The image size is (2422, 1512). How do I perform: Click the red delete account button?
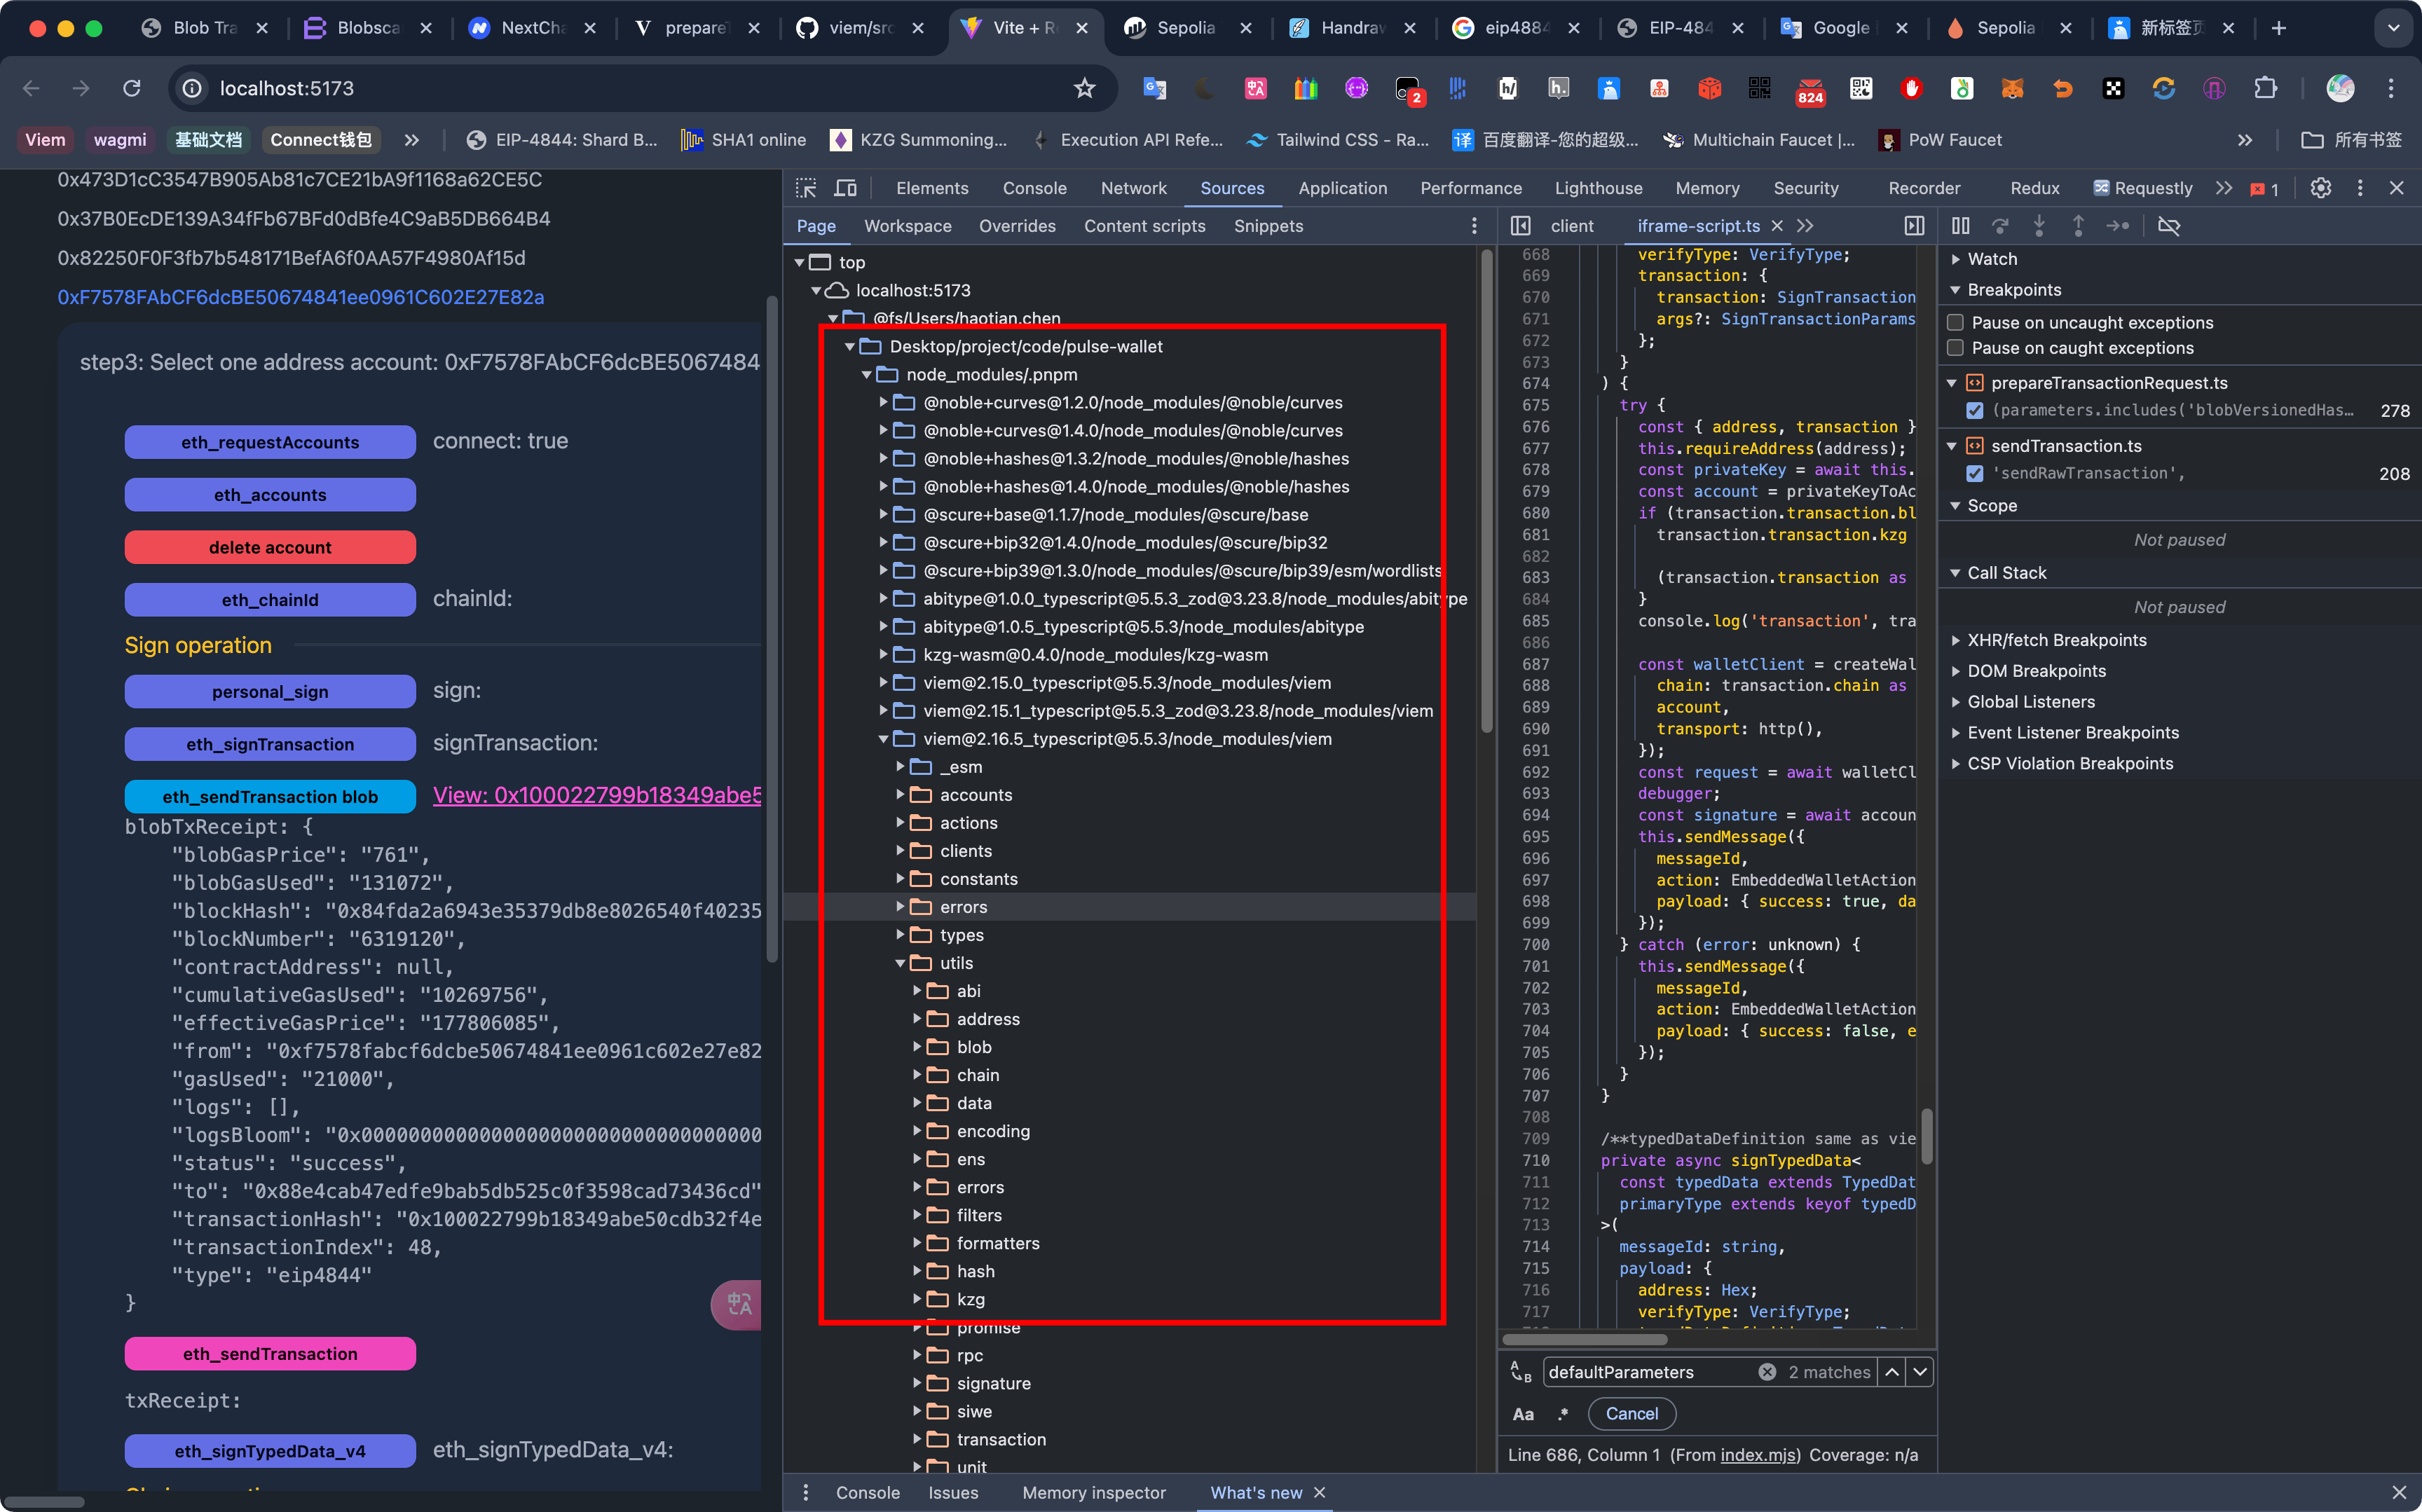point(270,547)
